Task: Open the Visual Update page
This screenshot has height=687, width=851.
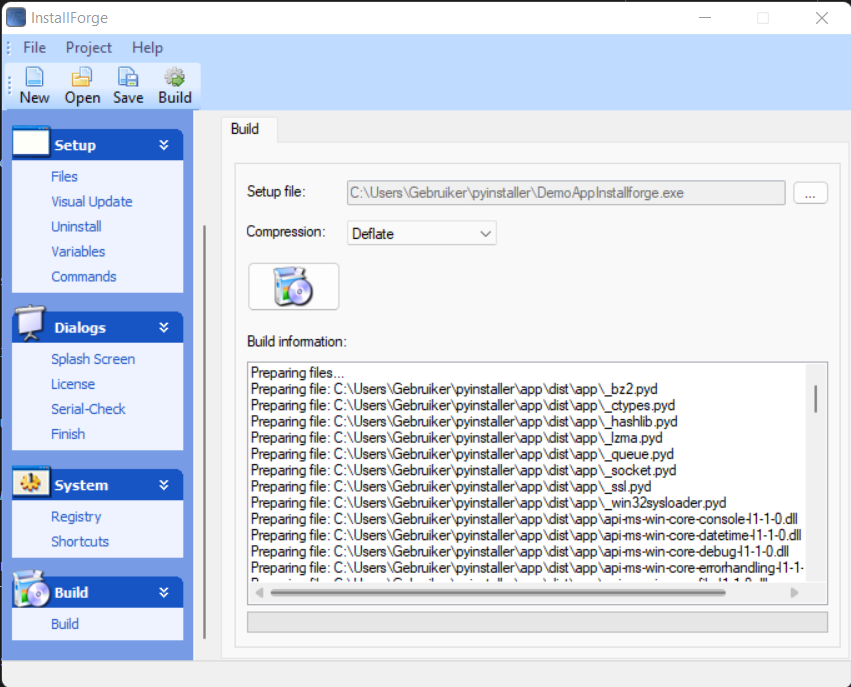Action: [x=92, y=201]
